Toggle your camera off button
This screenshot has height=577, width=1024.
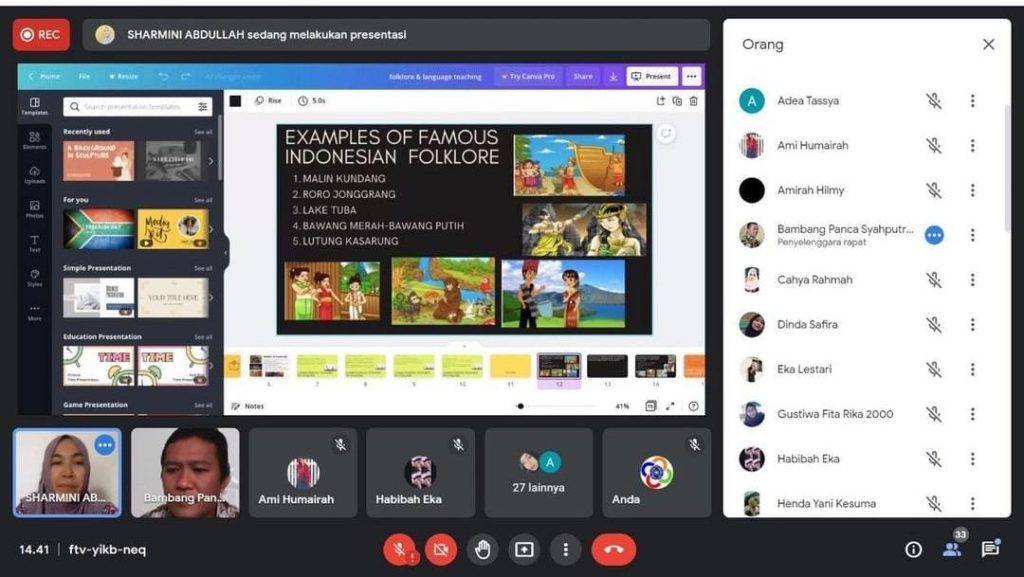(440, 549)
